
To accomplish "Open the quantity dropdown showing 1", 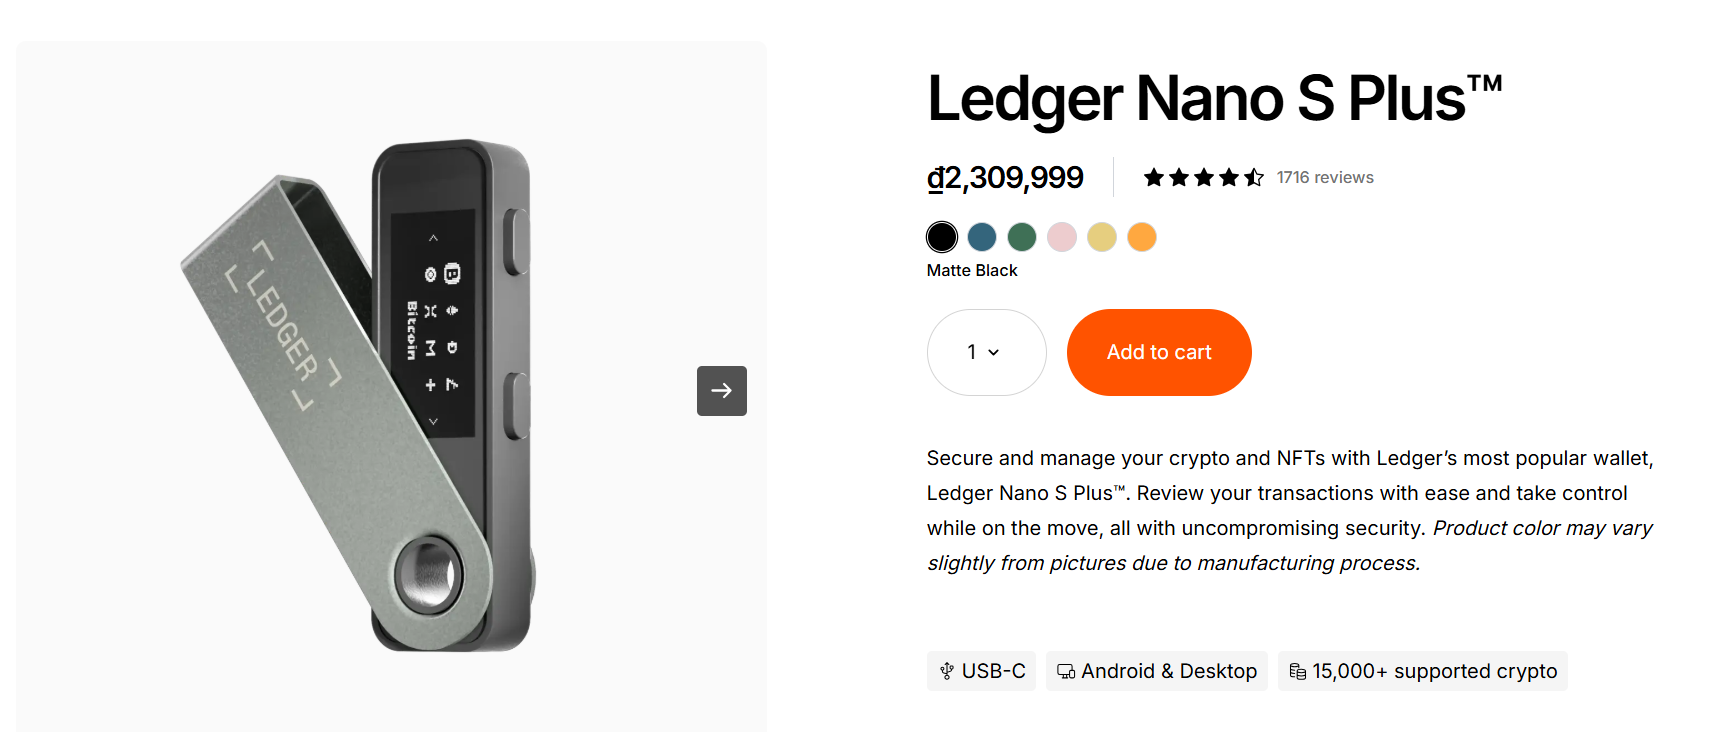I will [986, 352].
